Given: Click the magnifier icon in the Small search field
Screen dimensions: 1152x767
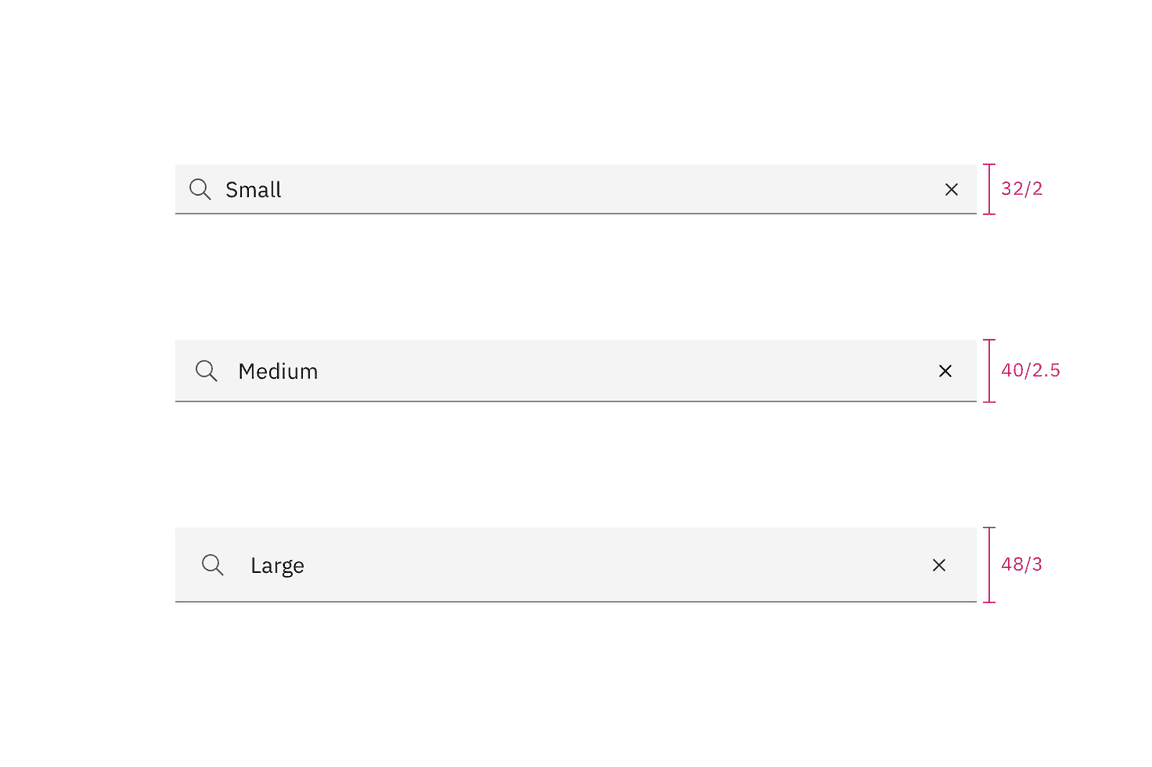Looking at the screenshot, I should coord(200,189).
